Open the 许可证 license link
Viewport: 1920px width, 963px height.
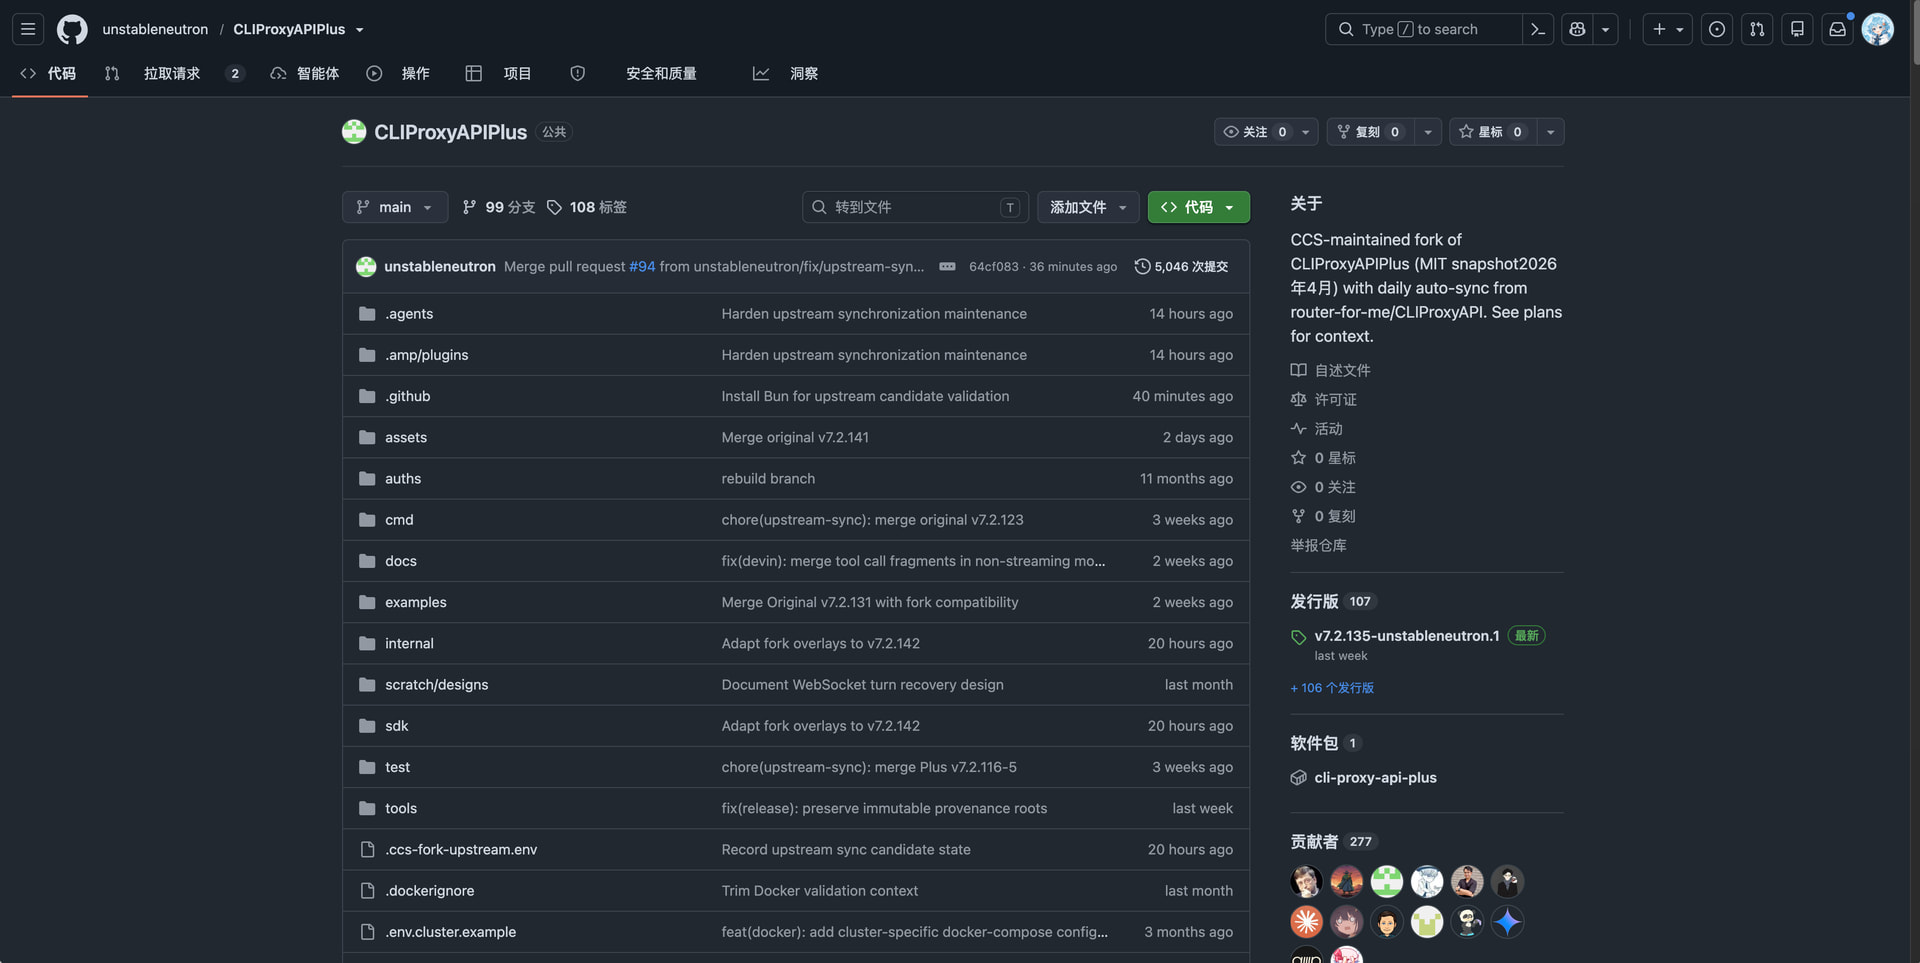point(1323,399)
